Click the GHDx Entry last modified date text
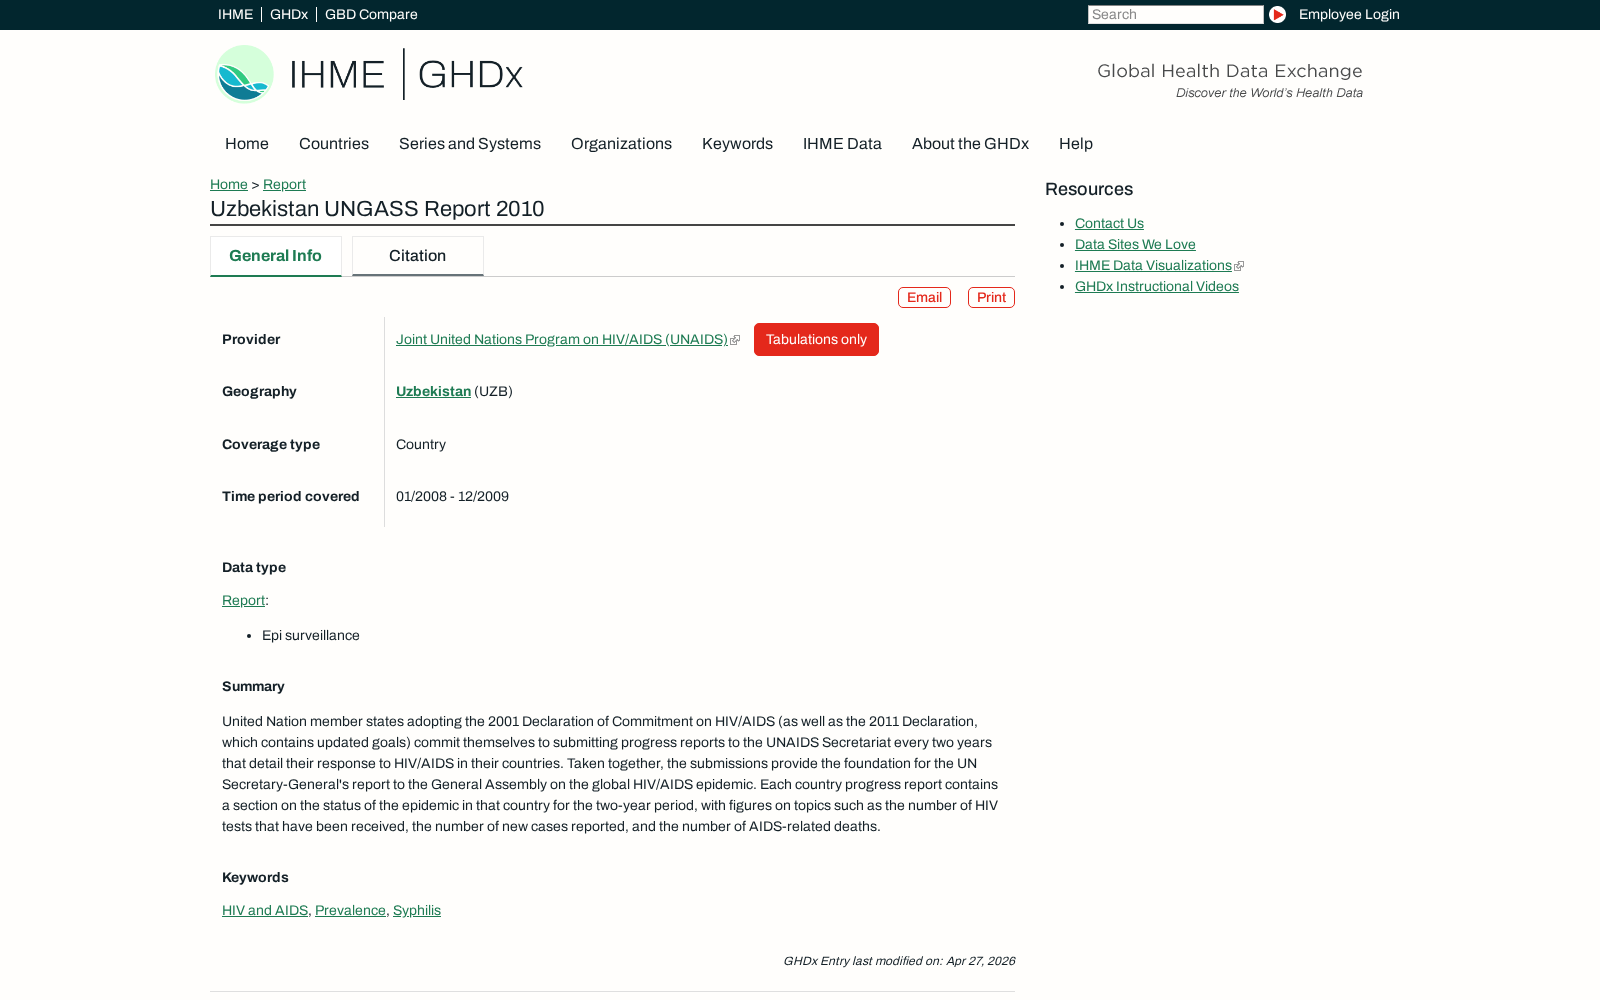 pos(899,961)
